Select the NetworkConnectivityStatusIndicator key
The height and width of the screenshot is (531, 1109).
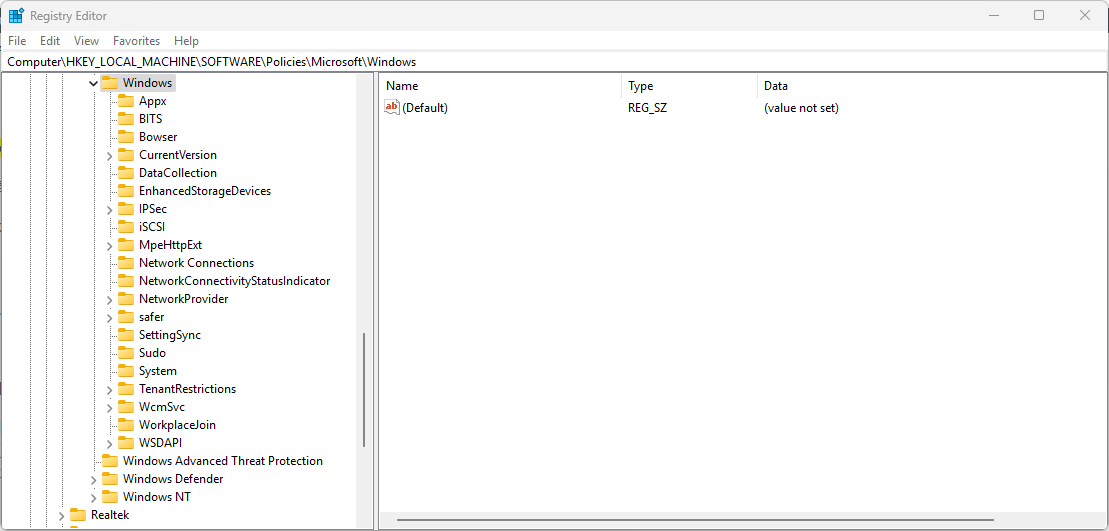(234, 281)
